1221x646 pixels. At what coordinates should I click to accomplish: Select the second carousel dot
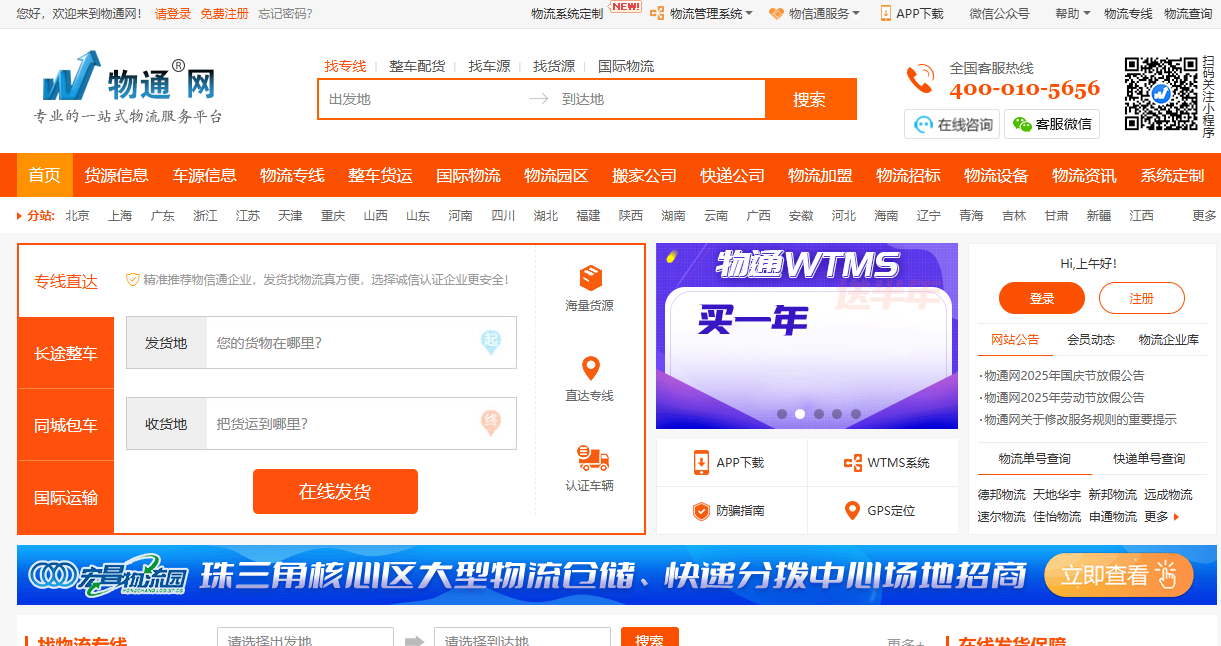800,412
